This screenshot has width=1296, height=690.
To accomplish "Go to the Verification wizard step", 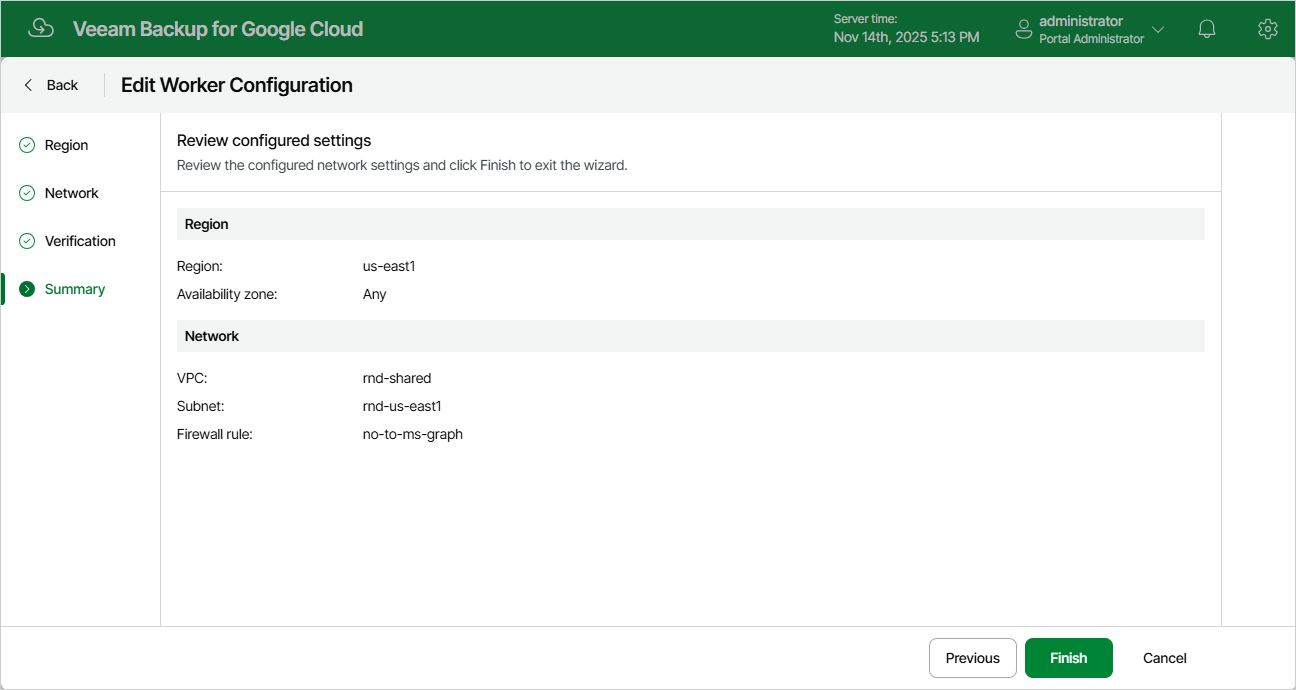I will point(80,241).
